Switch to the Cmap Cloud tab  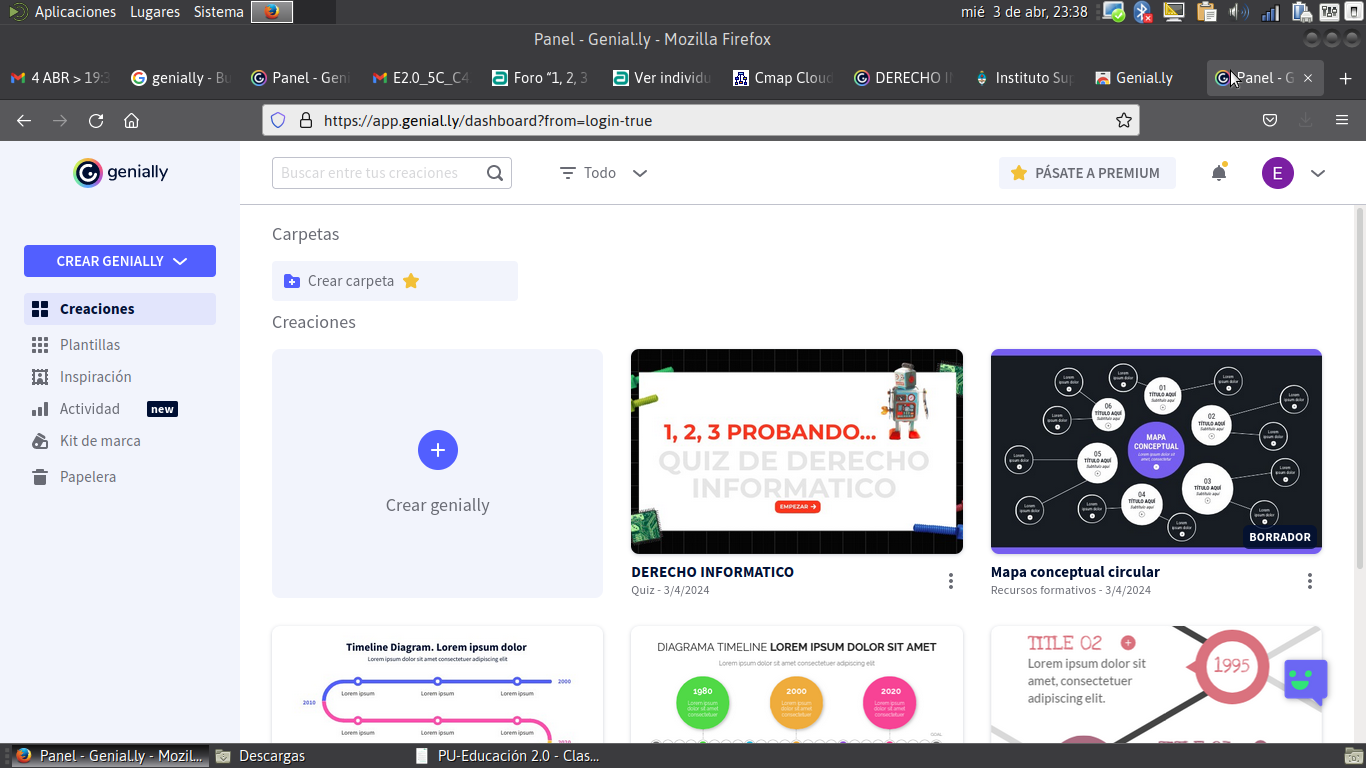pos(782,78)
